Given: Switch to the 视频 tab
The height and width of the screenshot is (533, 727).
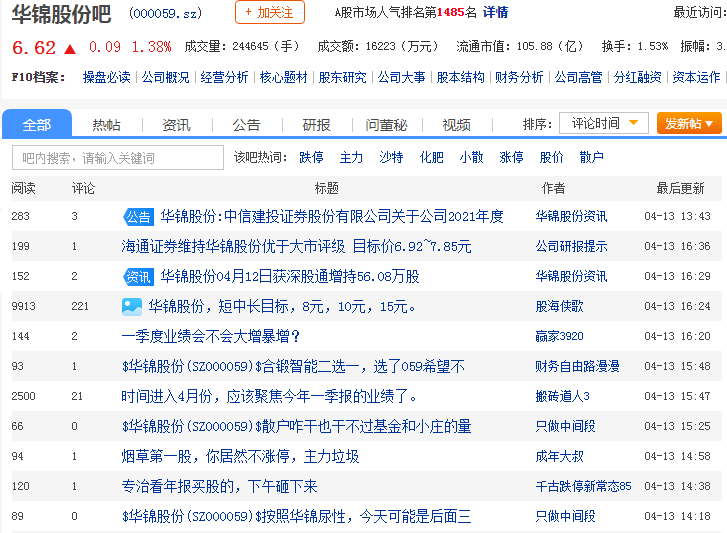Looking at the screenshot, I should tap(457, 125).
